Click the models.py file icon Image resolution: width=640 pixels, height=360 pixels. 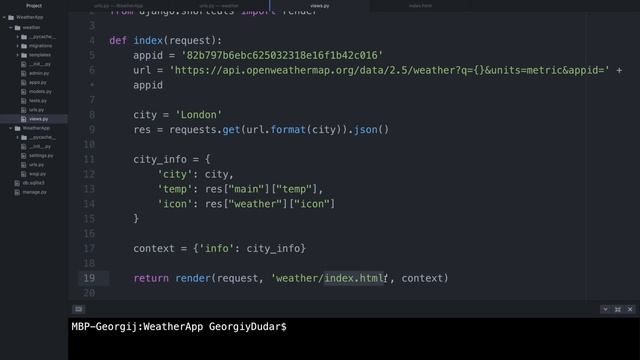[24, 91]
